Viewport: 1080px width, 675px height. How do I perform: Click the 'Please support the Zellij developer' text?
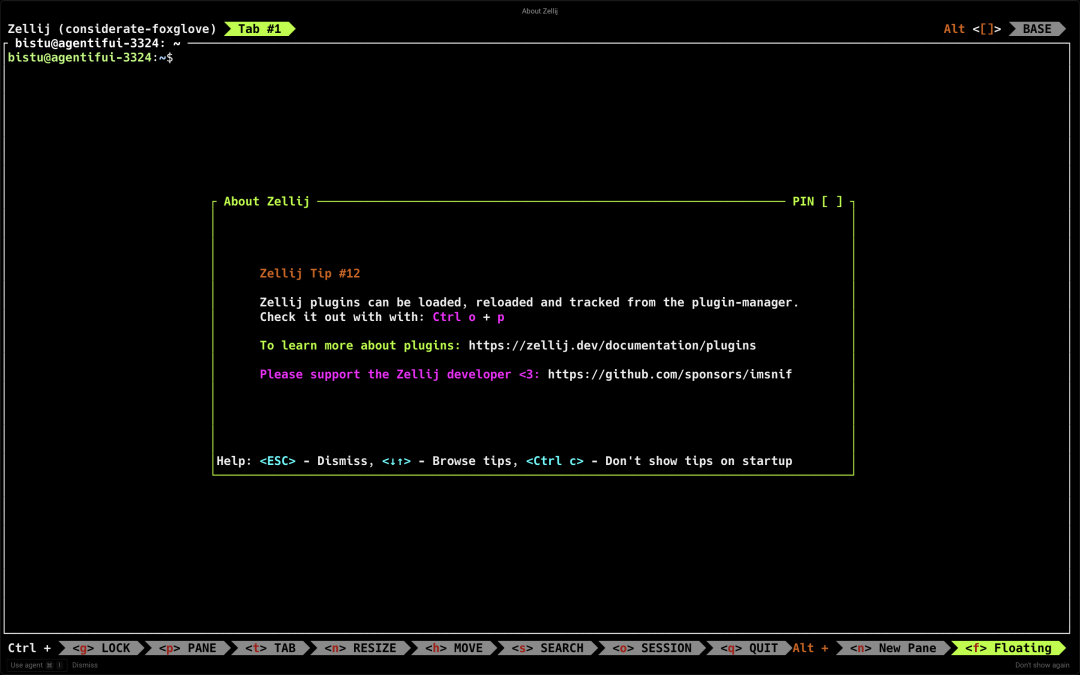click(386, 374)
